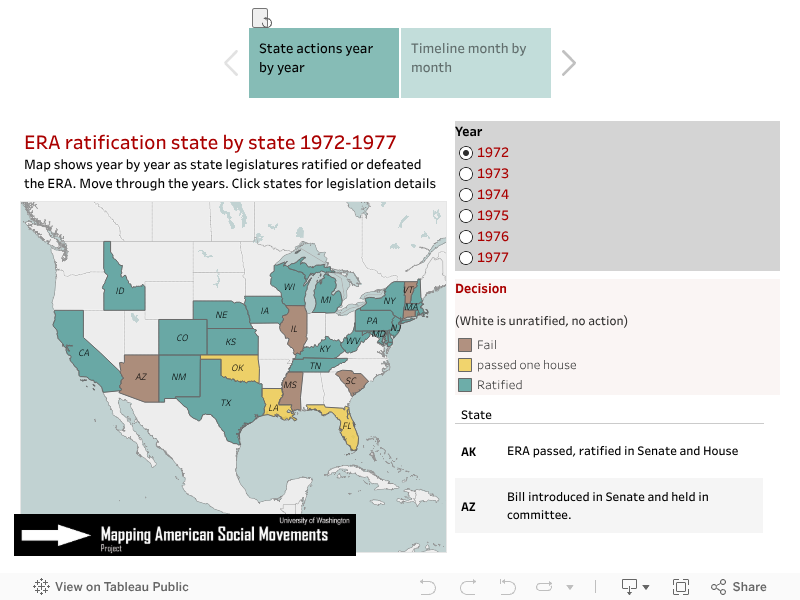Viewport: 800px width, 600px height.
Task: Switch to Timeline month by month tab
Action: pos(476,63)
